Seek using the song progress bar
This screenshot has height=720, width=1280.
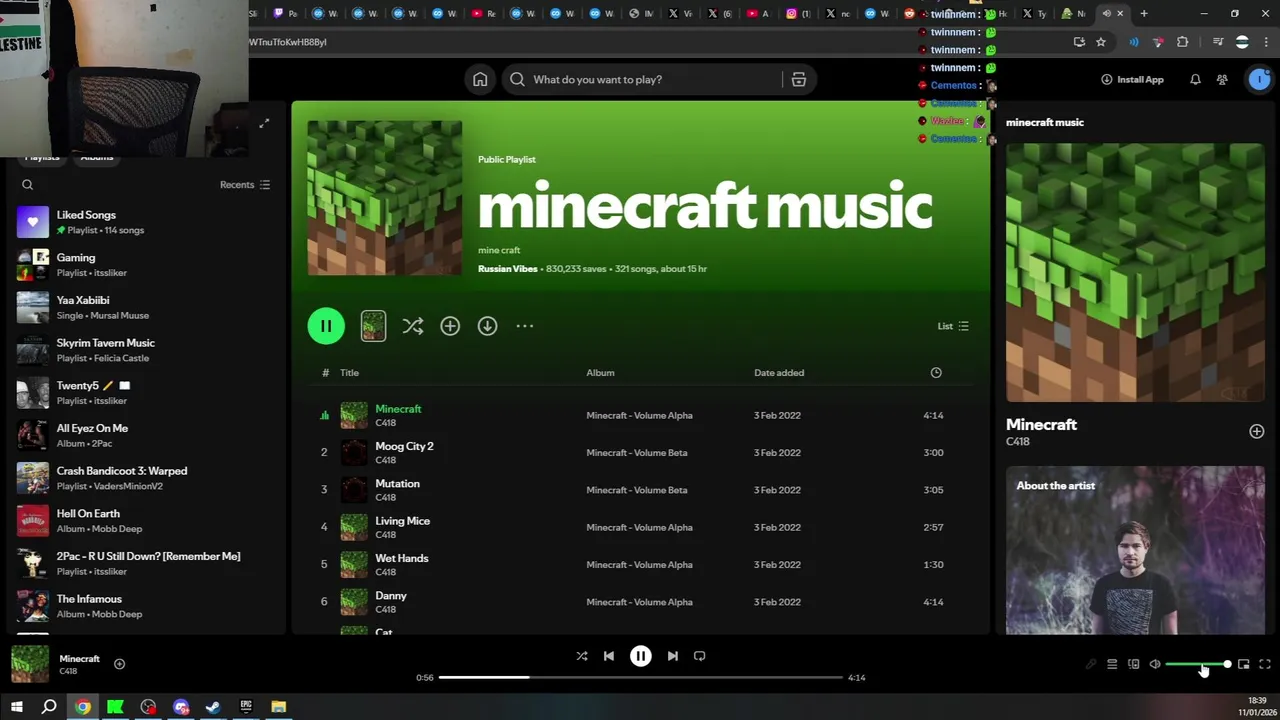640,677
